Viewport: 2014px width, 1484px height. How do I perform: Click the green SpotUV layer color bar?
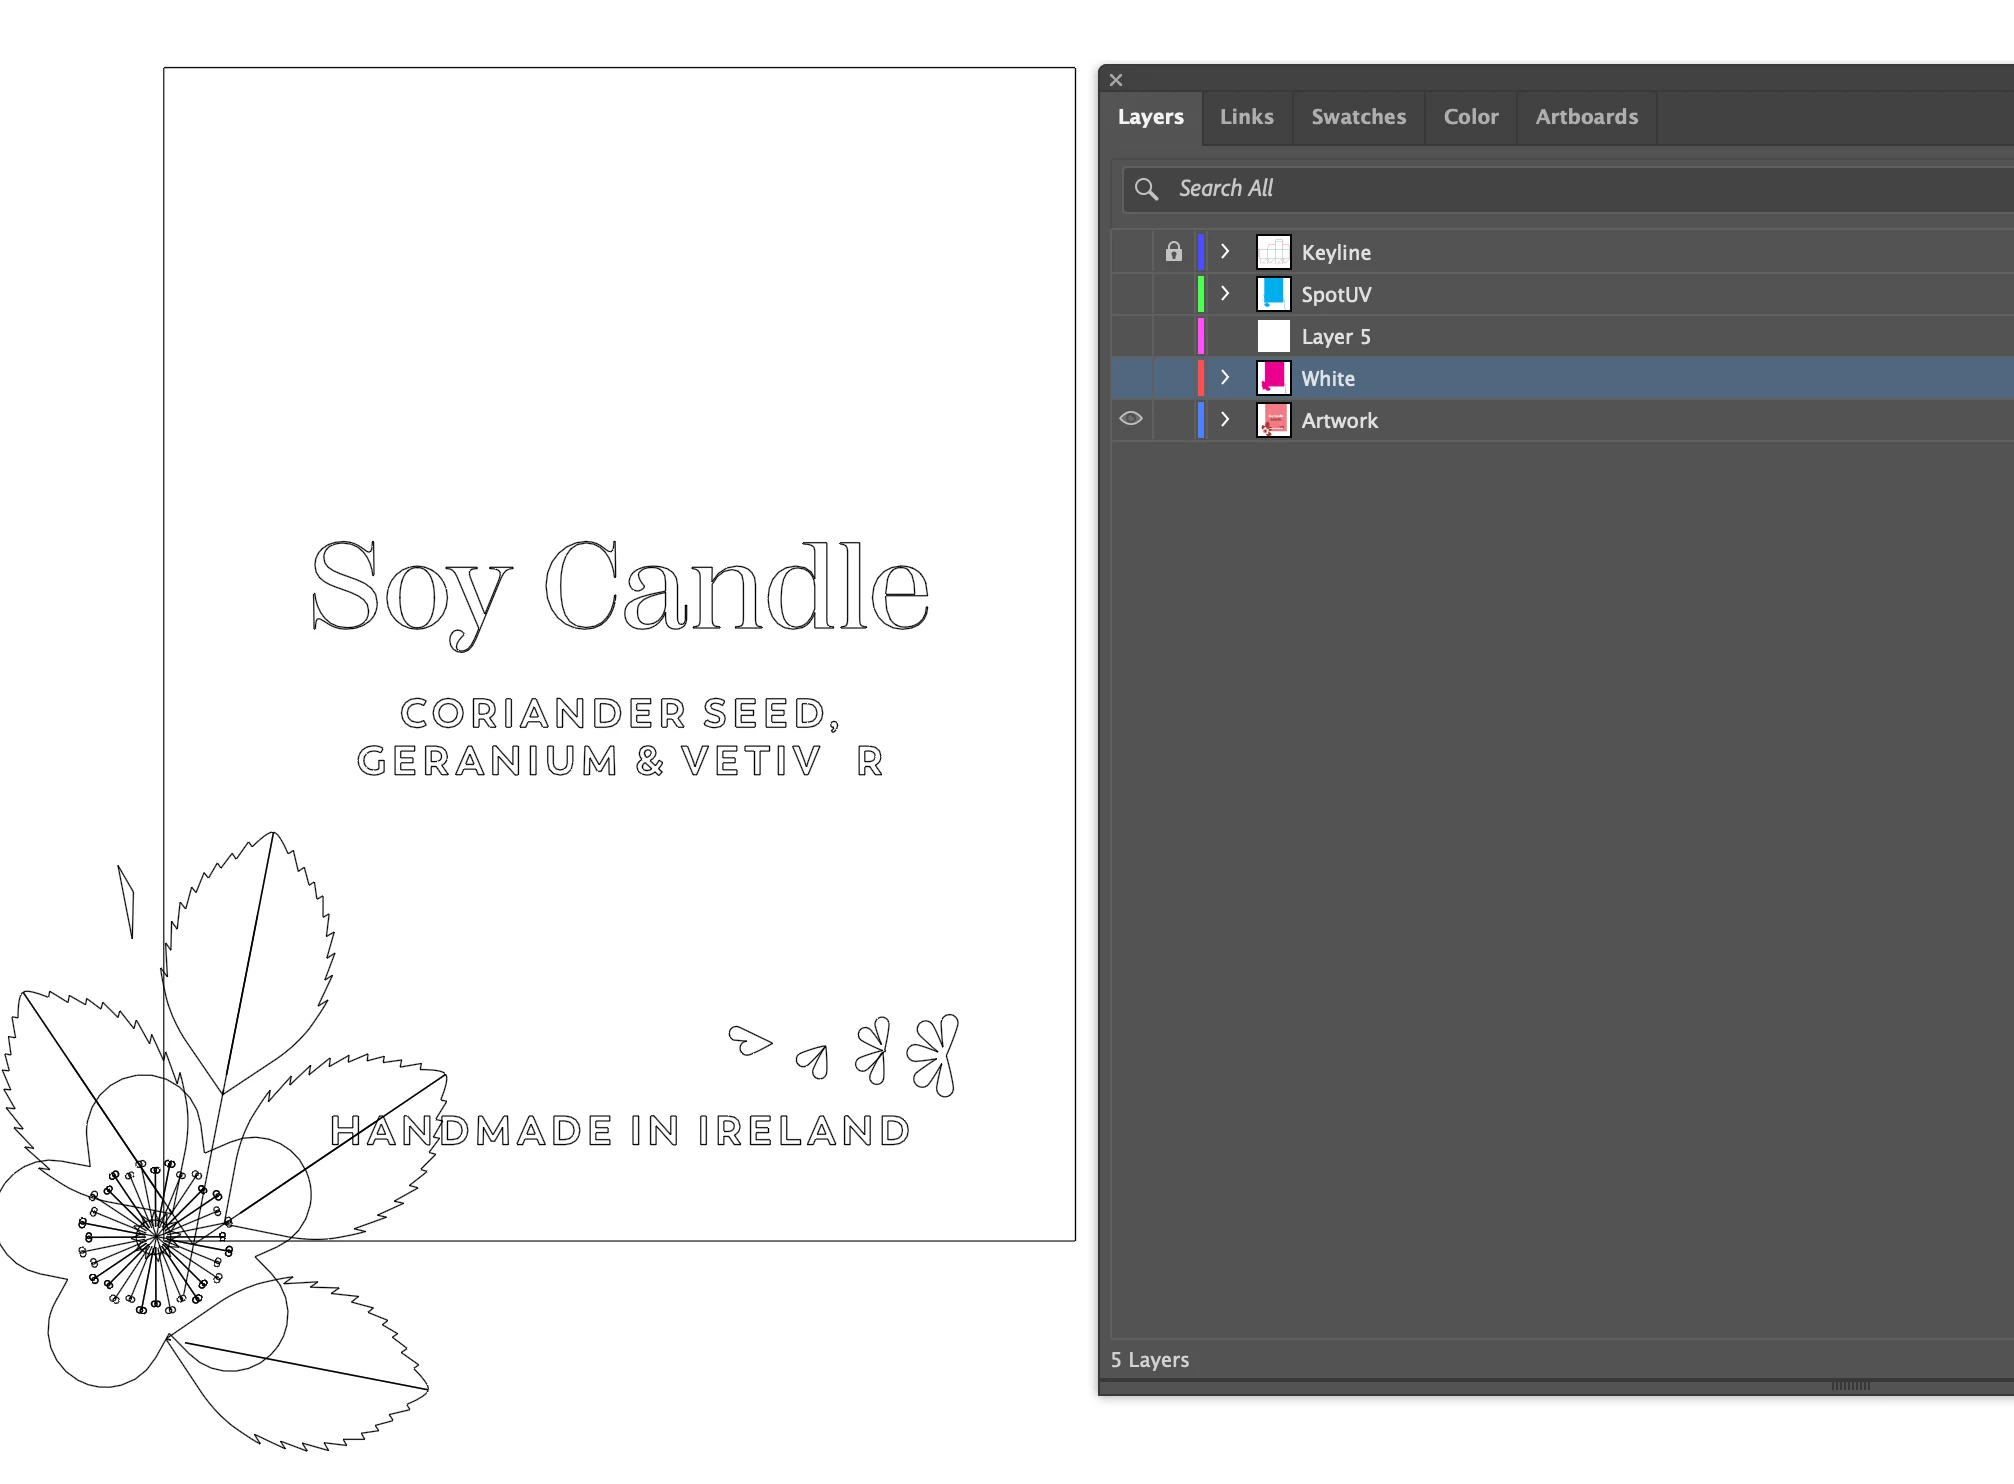[x=1200, y=294]
